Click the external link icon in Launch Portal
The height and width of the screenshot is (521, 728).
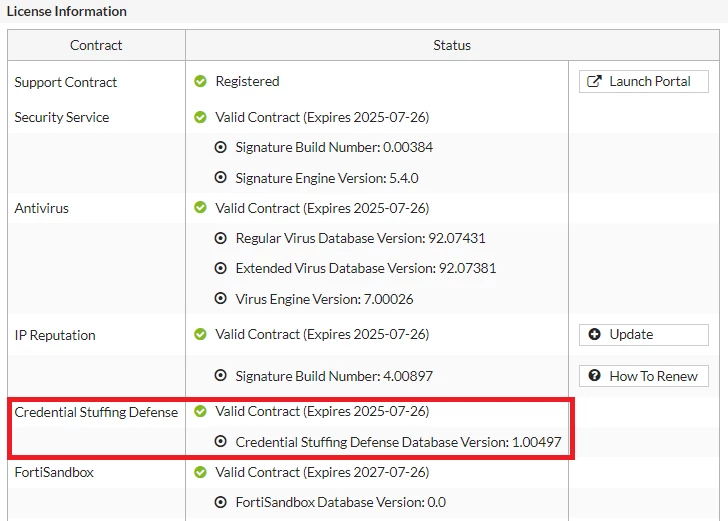(594, 81)
